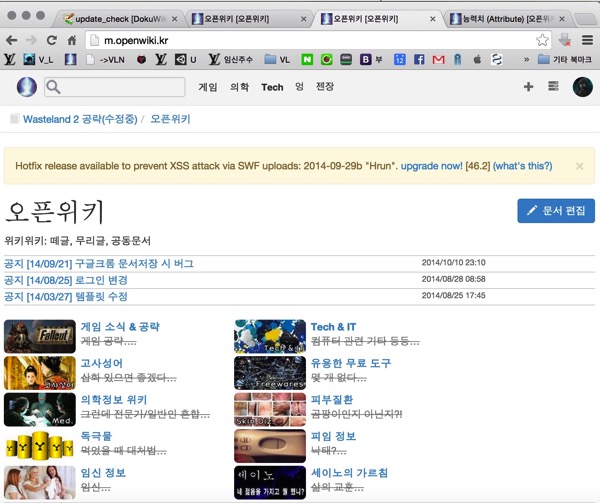Click the plus icon to add a page
Viewport: 600px width, 503px height.
click(x=528, y=86)
